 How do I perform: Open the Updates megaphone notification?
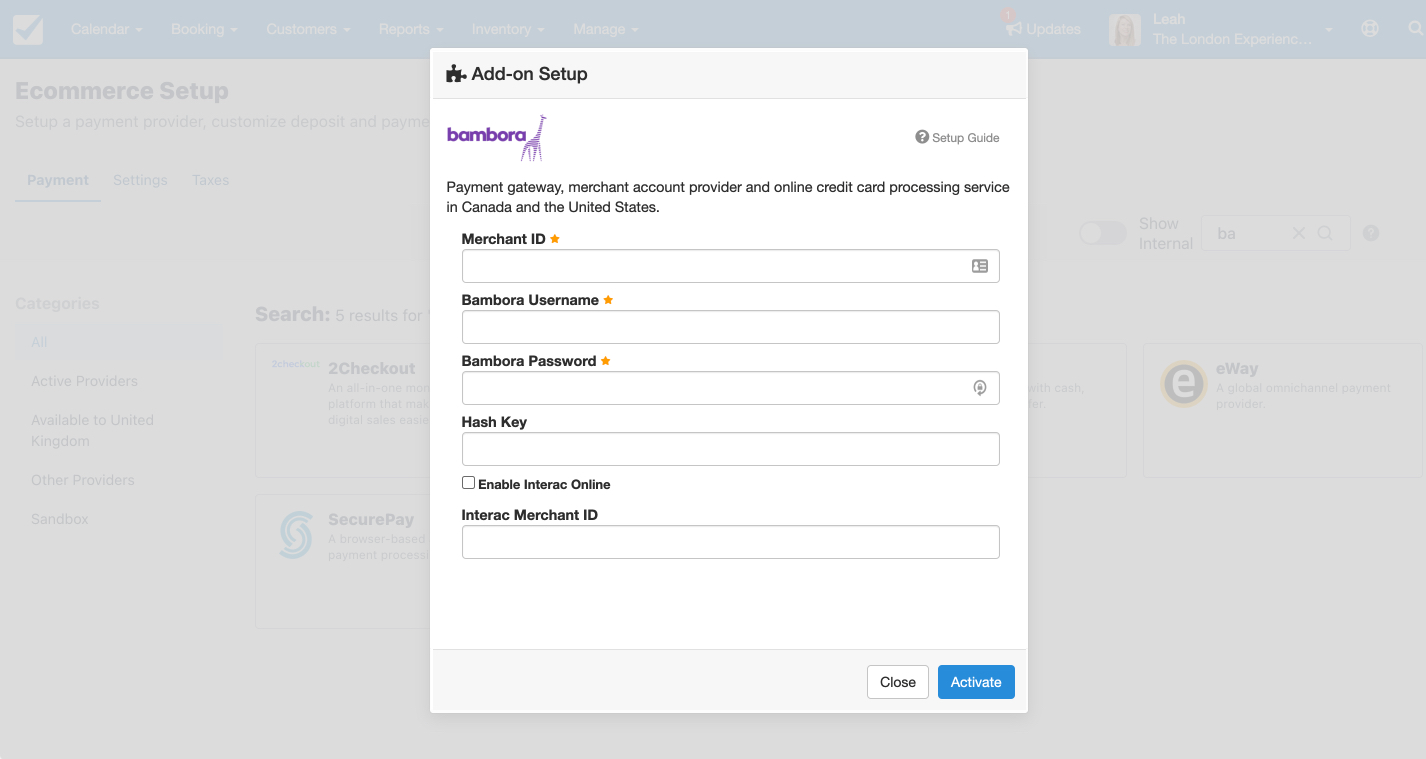1043,29
